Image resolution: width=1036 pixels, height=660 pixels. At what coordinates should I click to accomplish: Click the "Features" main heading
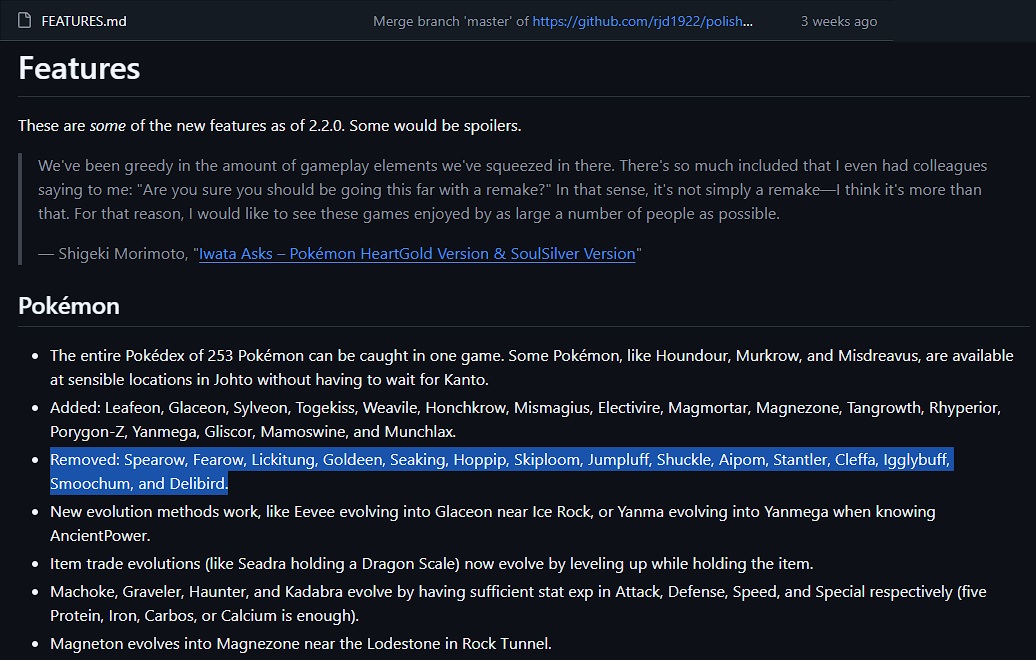tap(79, 68)
